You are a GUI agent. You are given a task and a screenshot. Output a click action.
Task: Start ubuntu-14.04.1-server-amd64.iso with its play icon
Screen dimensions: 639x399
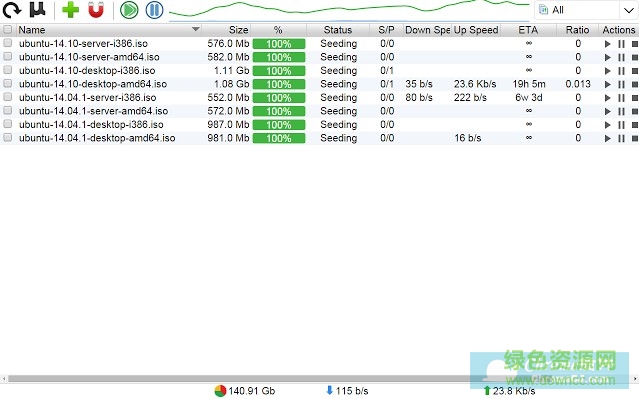(608, 111)
